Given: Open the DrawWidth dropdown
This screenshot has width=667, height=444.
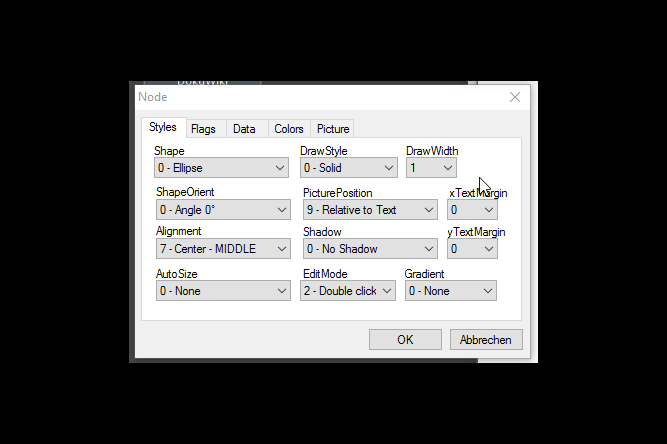Looking at the screenshot, I should [x=431, y=169].
